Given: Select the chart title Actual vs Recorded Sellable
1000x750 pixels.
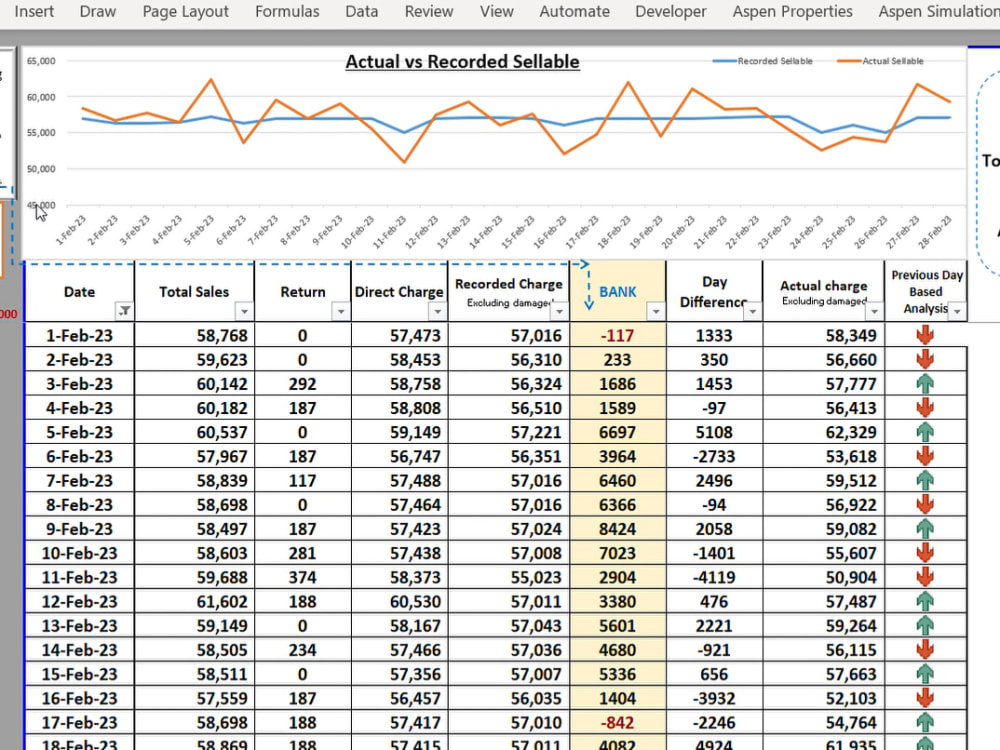Looking at the screenshot, I should 462,61.
